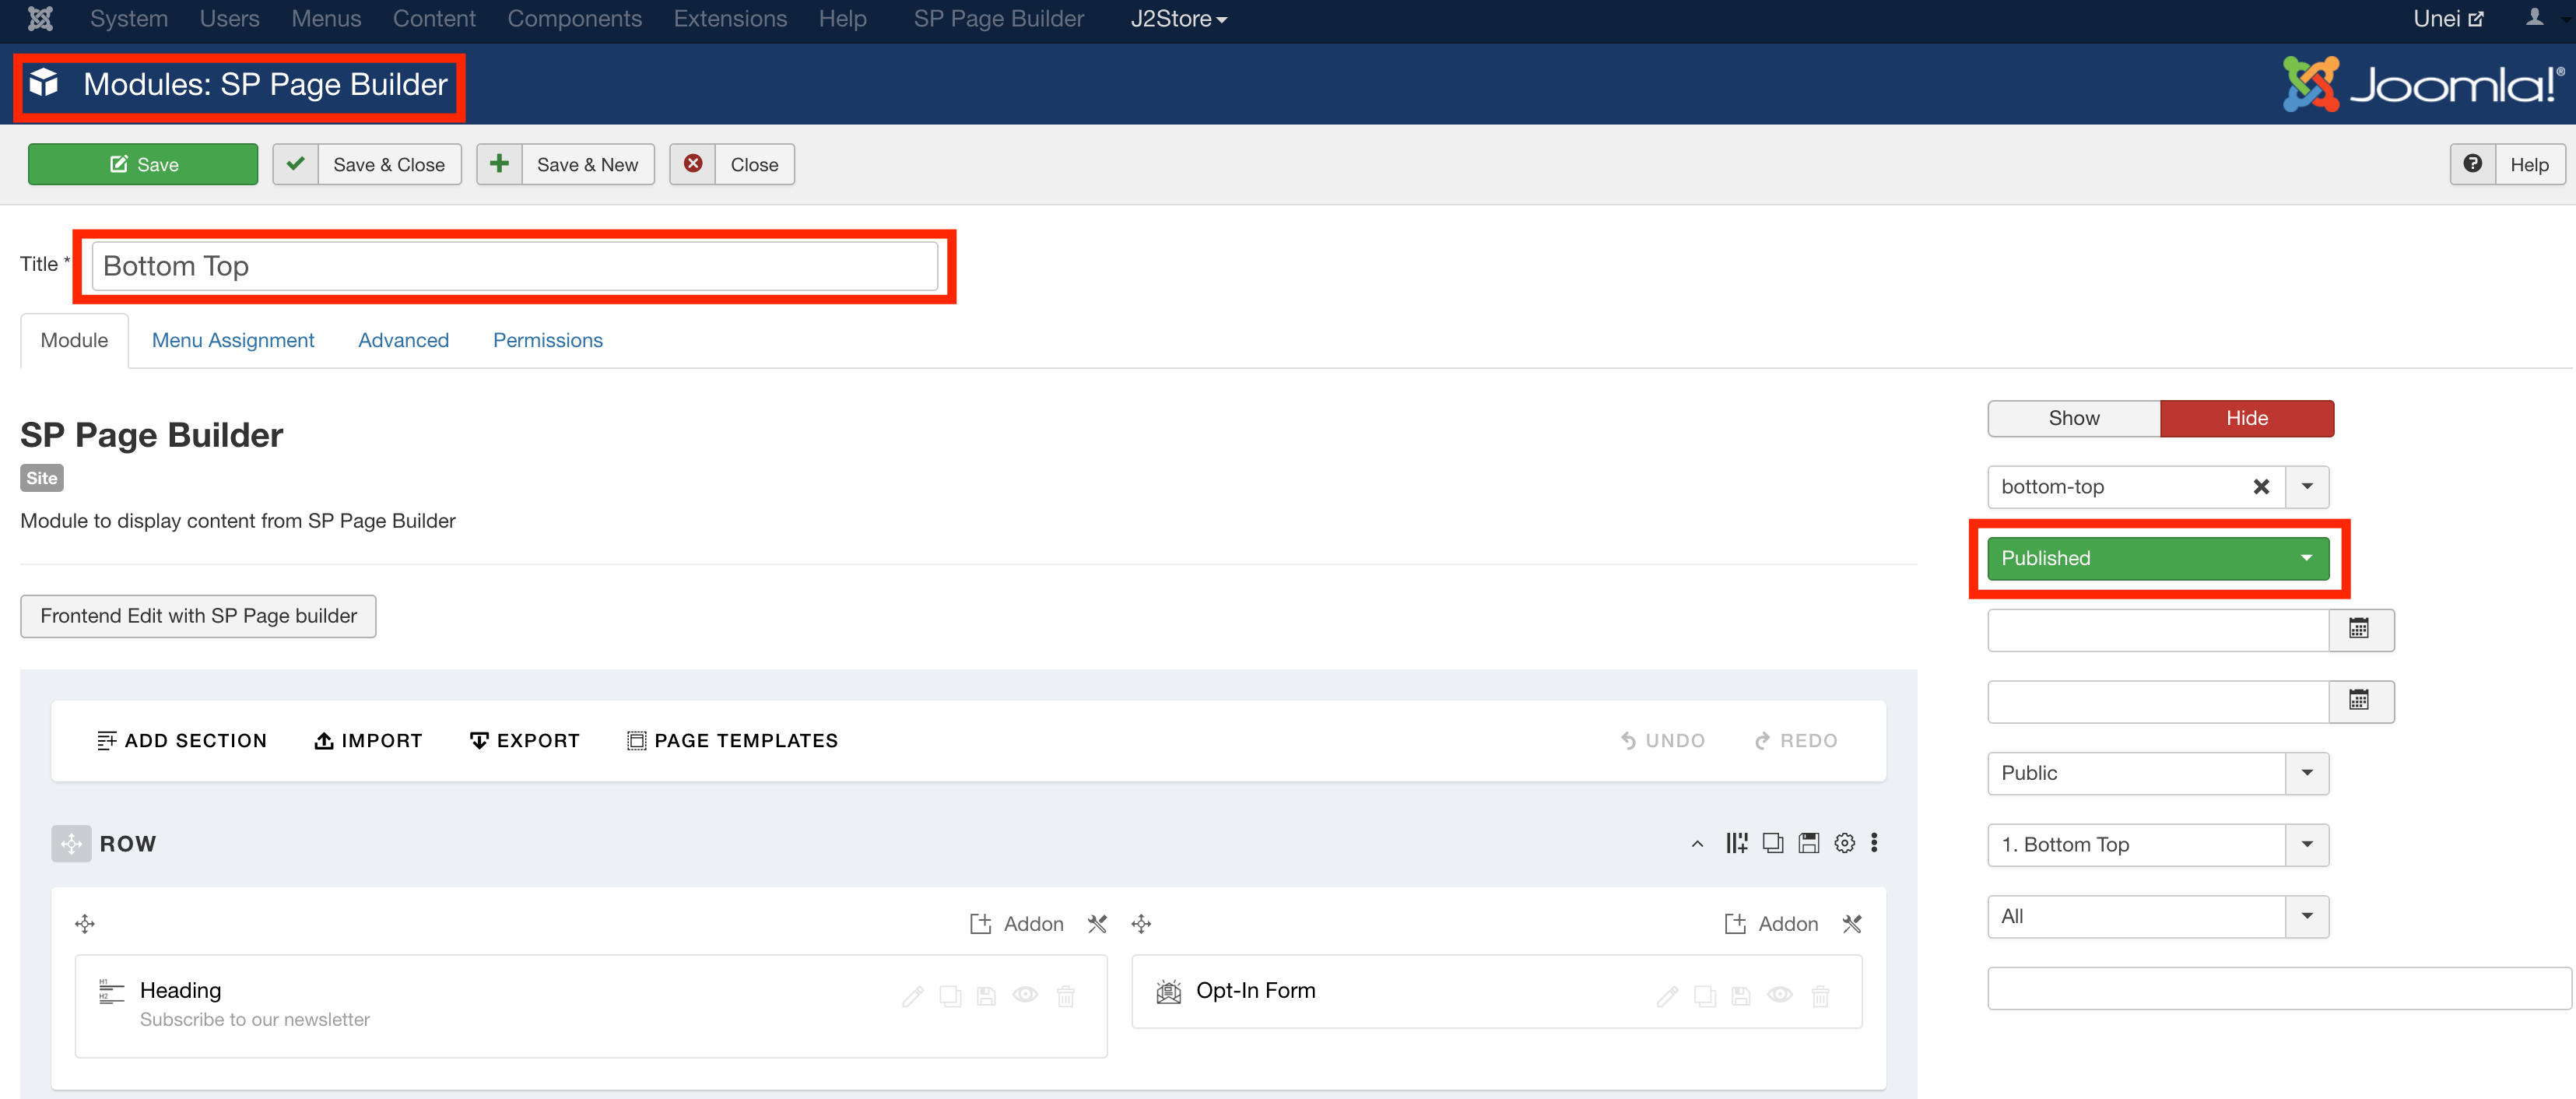Viewport: 2576px width, 1099px height.
Task: Expand the Published status dropdown
Action: pyautogui.click(x=2157, y=558)
